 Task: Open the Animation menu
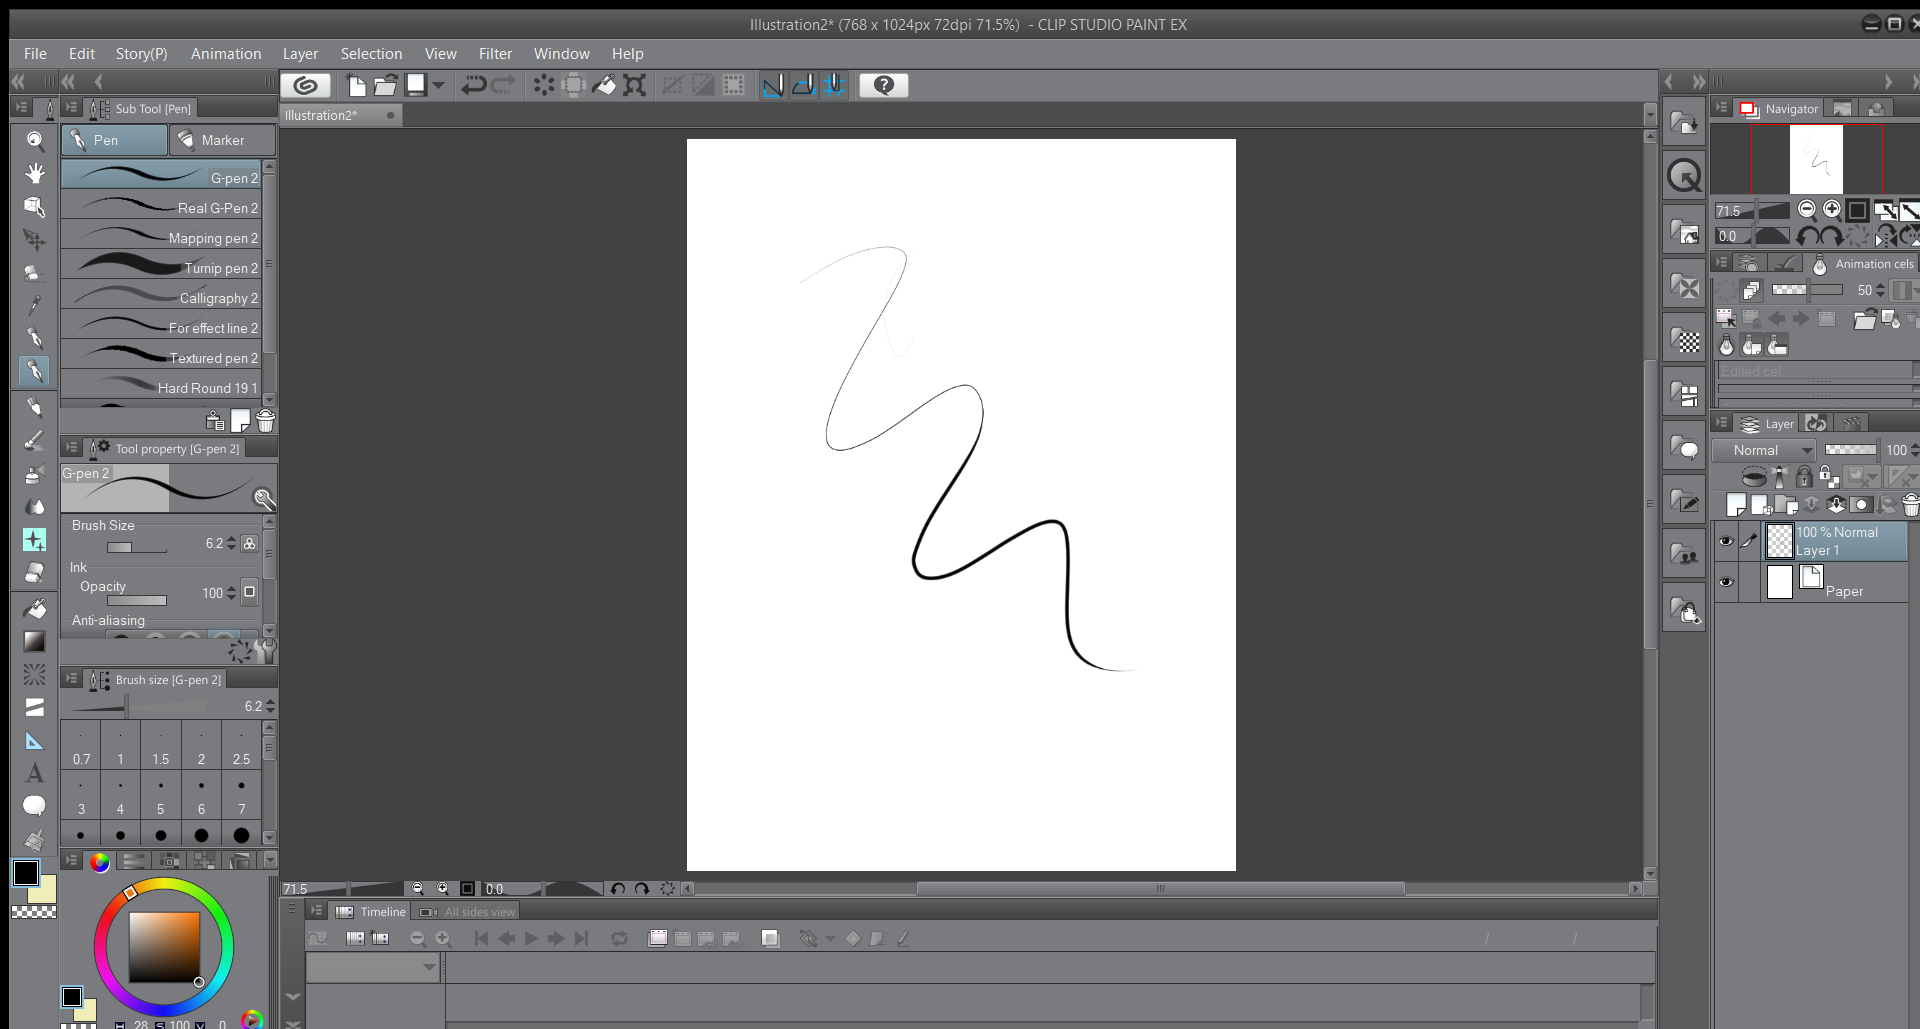coord(225,53)
